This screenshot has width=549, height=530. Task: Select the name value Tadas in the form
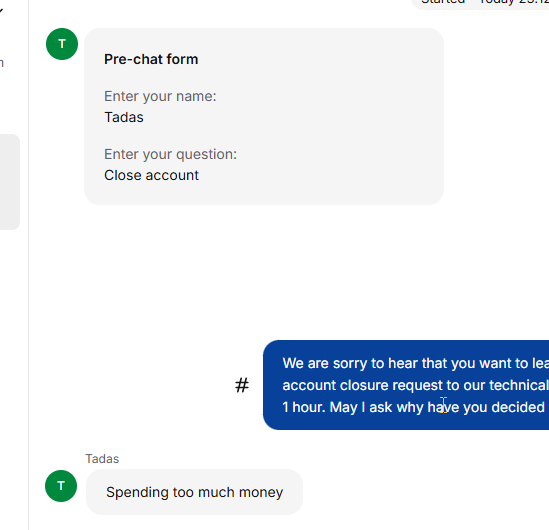pyautogui.click(x=124, y=117)
